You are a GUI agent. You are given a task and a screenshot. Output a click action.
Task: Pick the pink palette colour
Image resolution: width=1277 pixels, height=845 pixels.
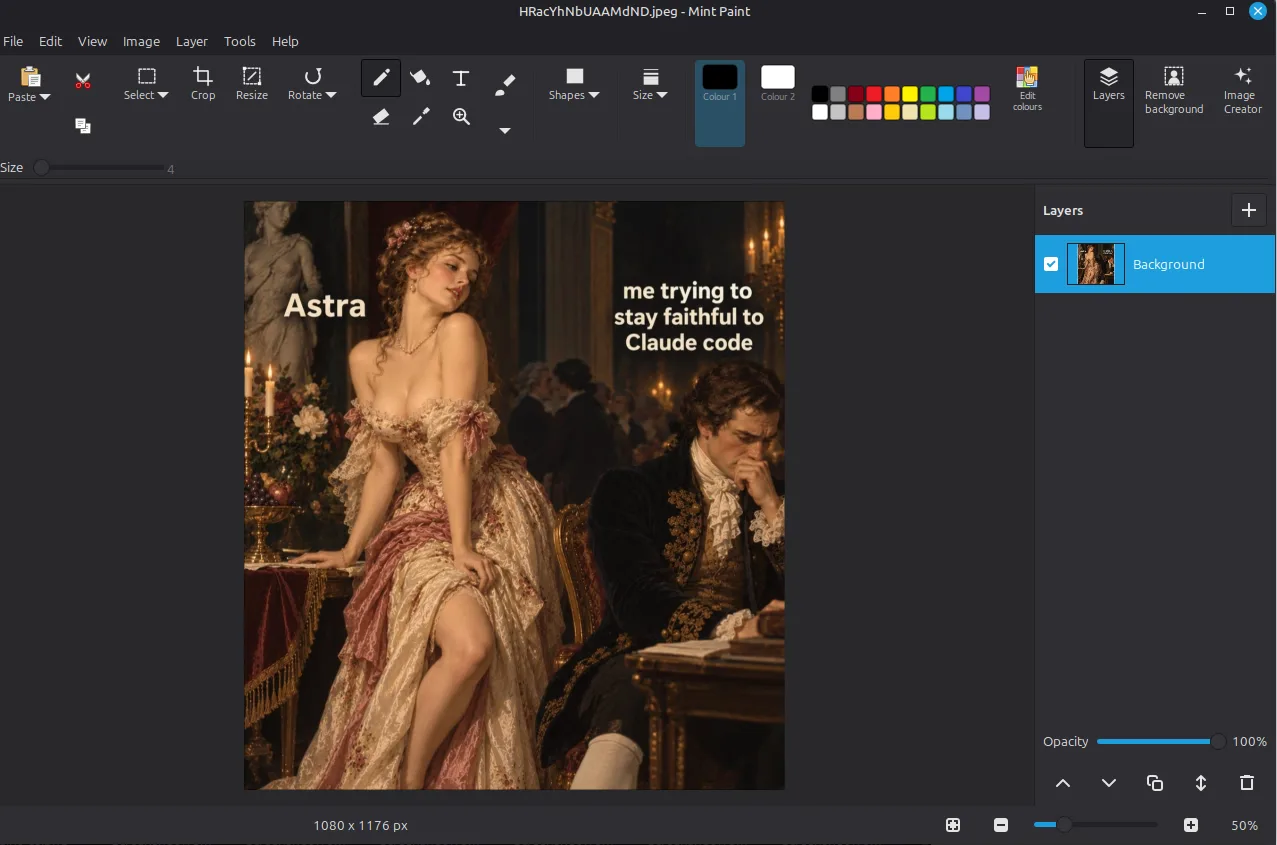874,112
